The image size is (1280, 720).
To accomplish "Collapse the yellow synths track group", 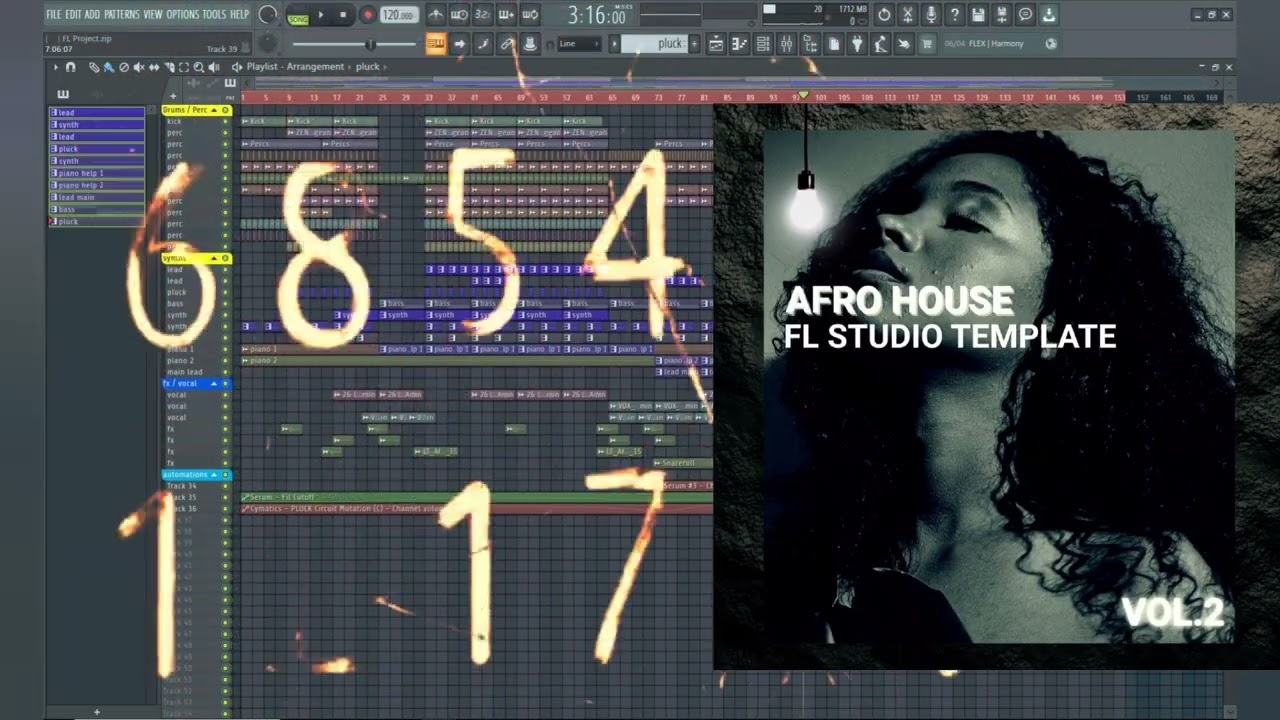I will [213, 258].
